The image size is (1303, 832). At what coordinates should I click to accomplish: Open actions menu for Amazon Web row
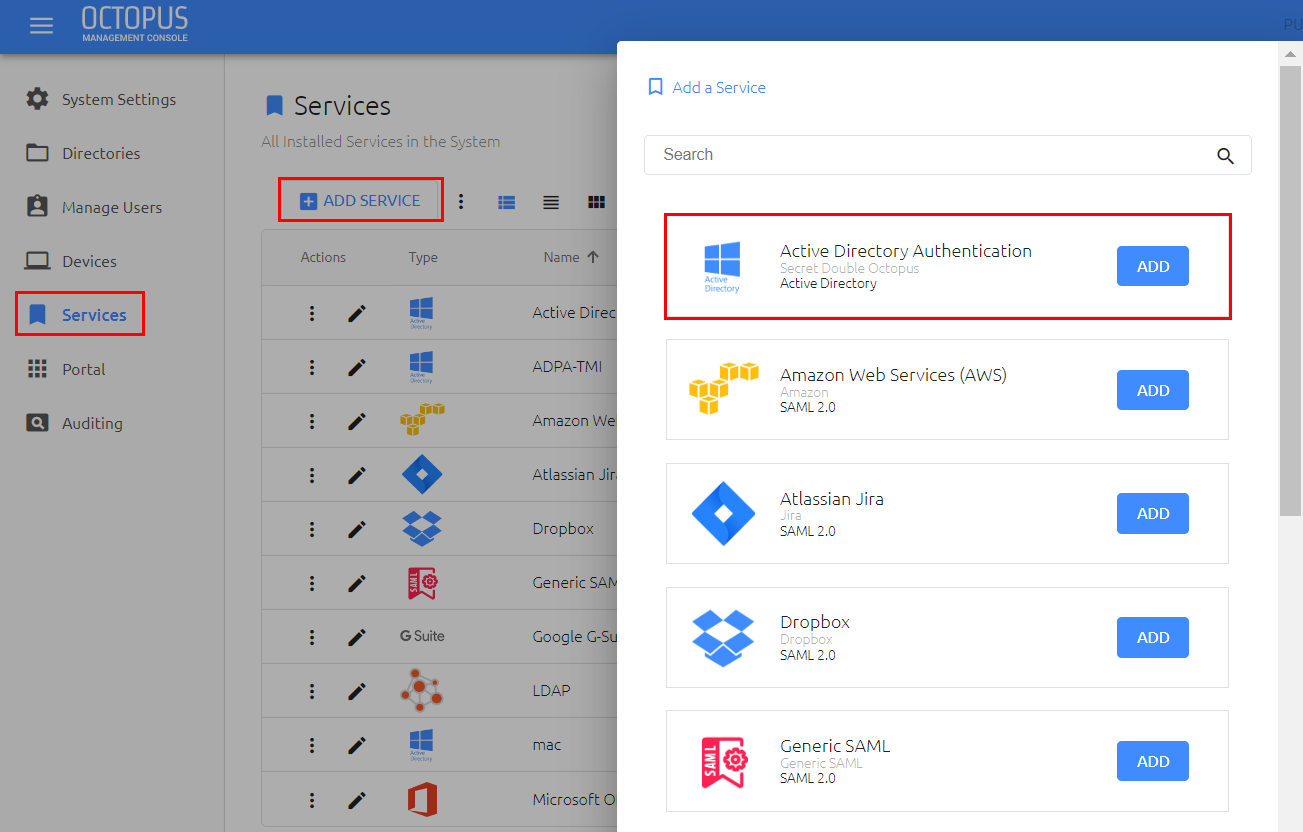(312, 421)
